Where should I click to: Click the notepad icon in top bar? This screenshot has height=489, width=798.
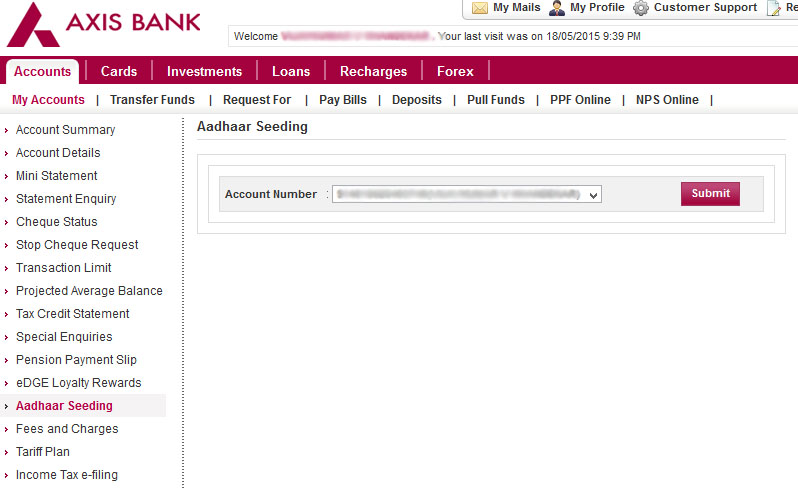[x=774, y=8]
